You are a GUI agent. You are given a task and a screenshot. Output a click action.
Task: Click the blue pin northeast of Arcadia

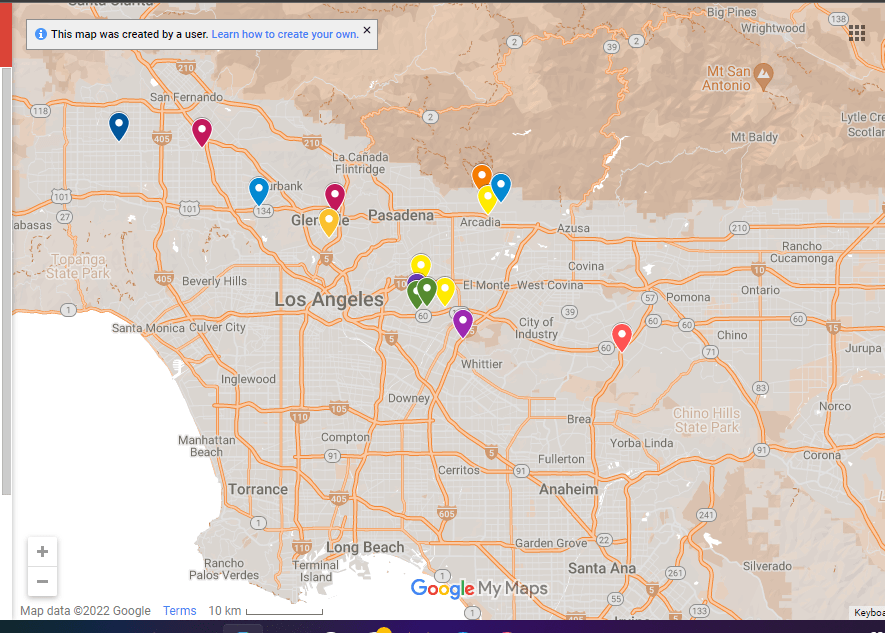tap(501, 186)
